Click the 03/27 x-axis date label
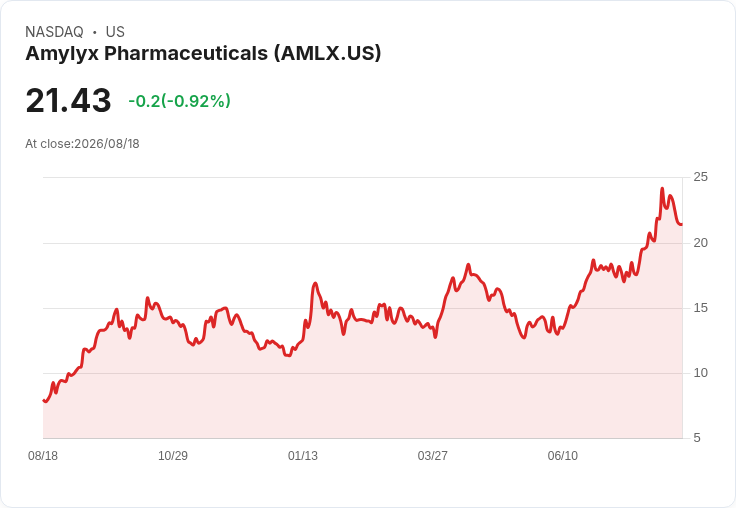Image resolution: width=736 pixels, height=508 pixels. pyautogui.click(x=432, y=456)
